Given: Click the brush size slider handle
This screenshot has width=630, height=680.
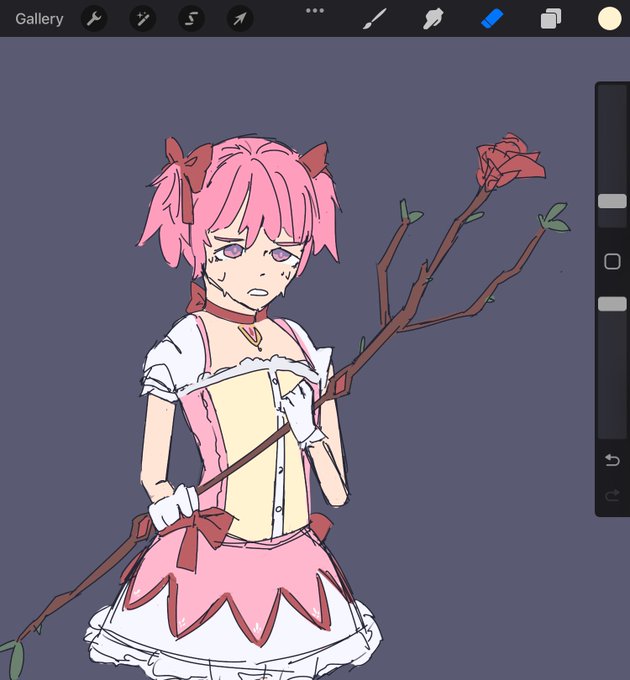Looking at the screenshot, I should [x=612, y=201].
